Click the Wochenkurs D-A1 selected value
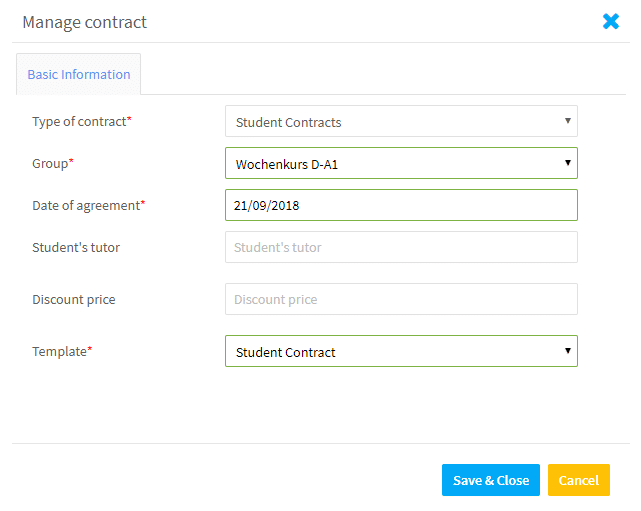641x511 pixels. (287, 164)
